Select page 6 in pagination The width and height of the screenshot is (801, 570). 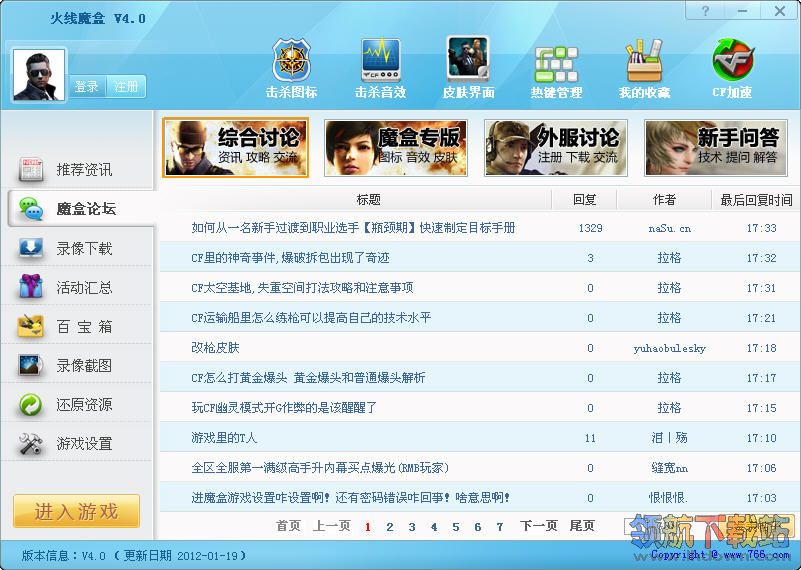(478, 527)
